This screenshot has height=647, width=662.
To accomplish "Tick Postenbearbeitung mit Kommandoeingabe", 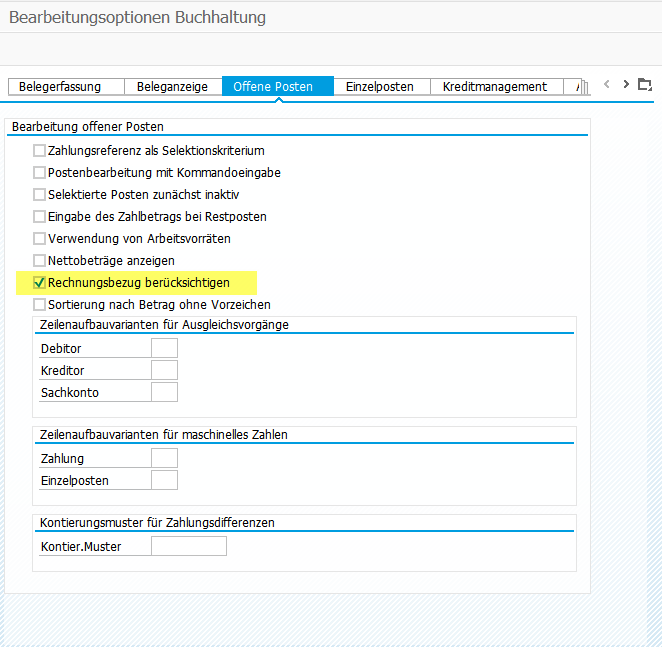I will click(40, 173).
